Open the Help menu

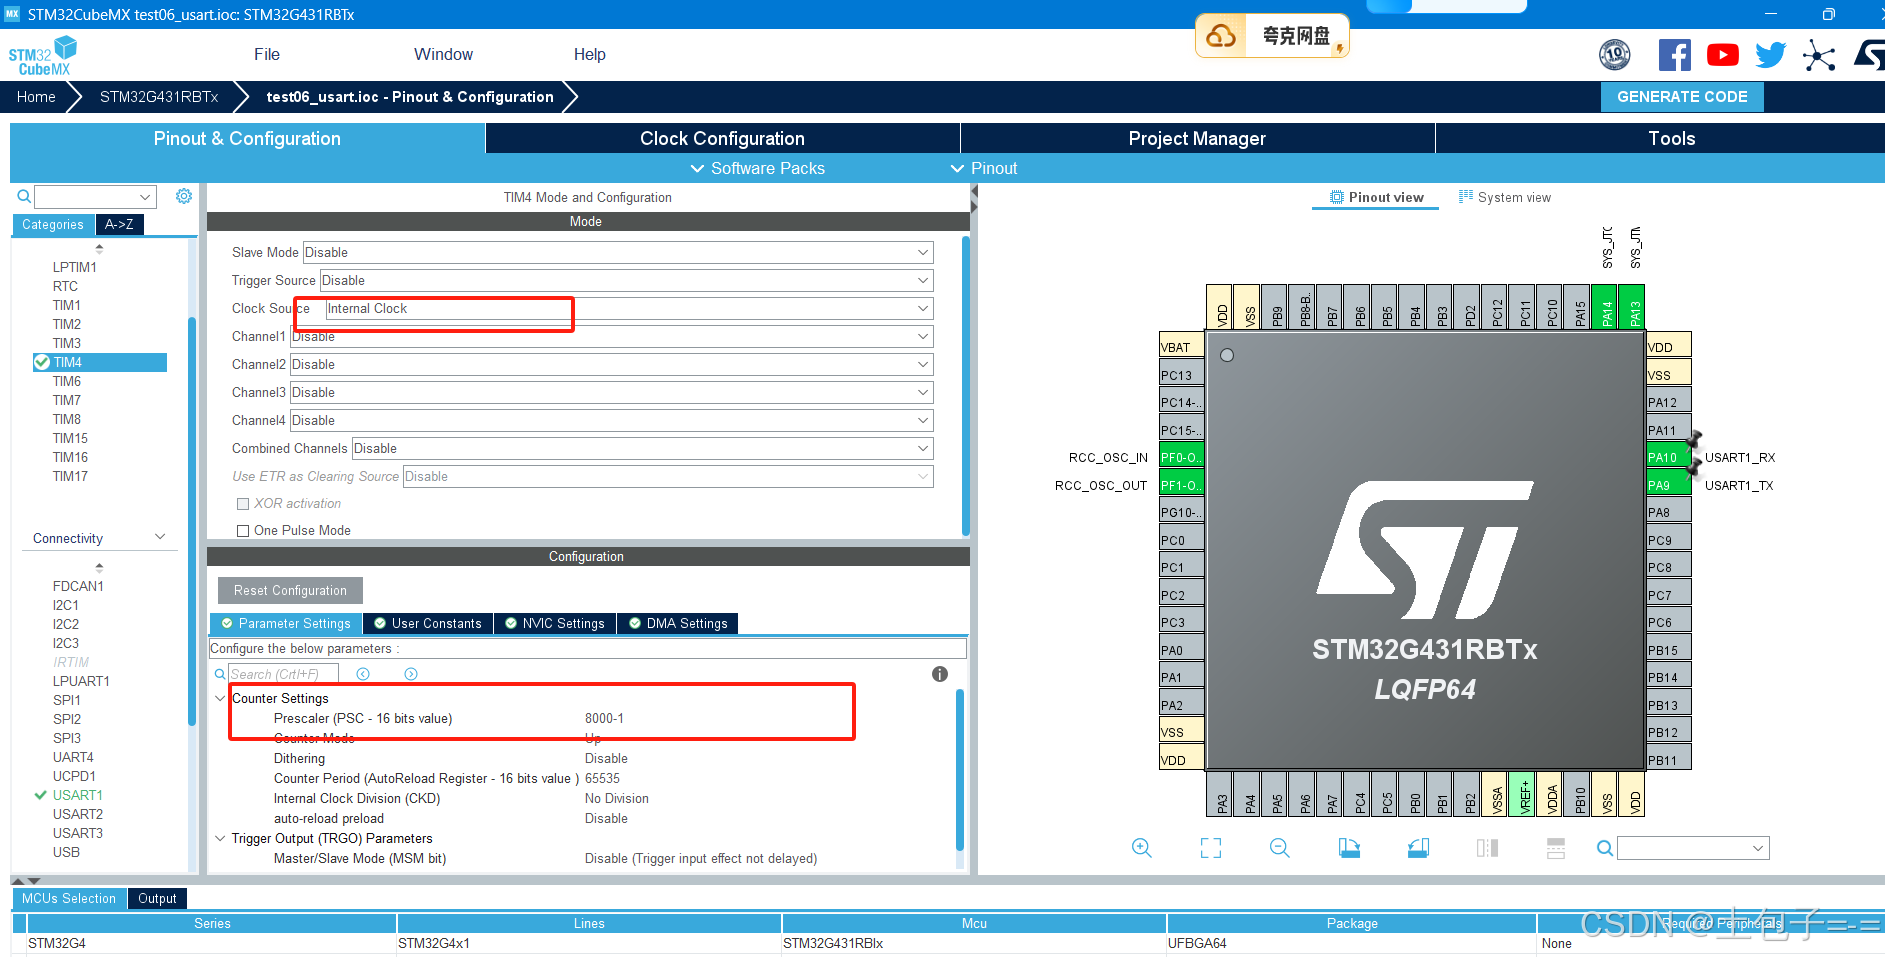(589, 54)
